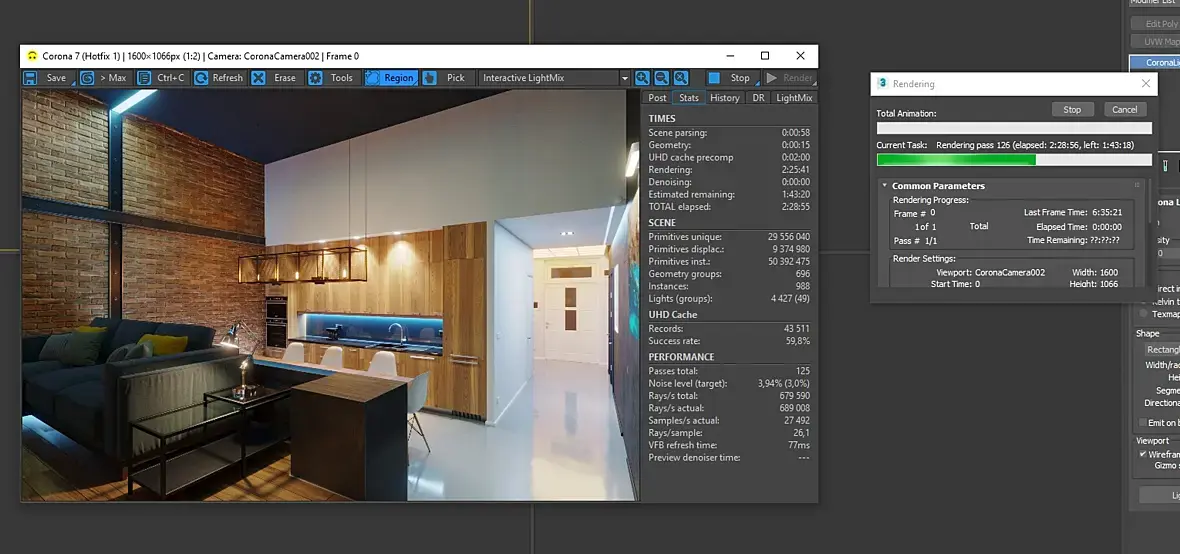Open the LightMix tab
Screen dimensions: 1180x554
click(x=795, y=98)
